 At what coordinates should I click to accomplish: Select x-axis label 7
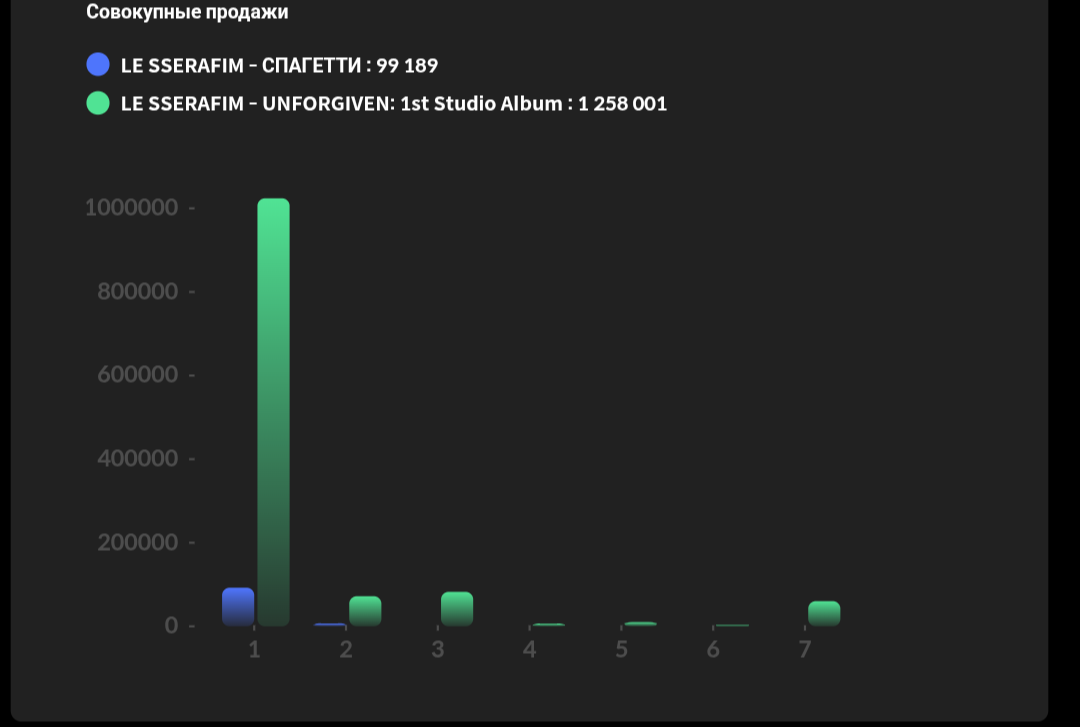(805, 650)
